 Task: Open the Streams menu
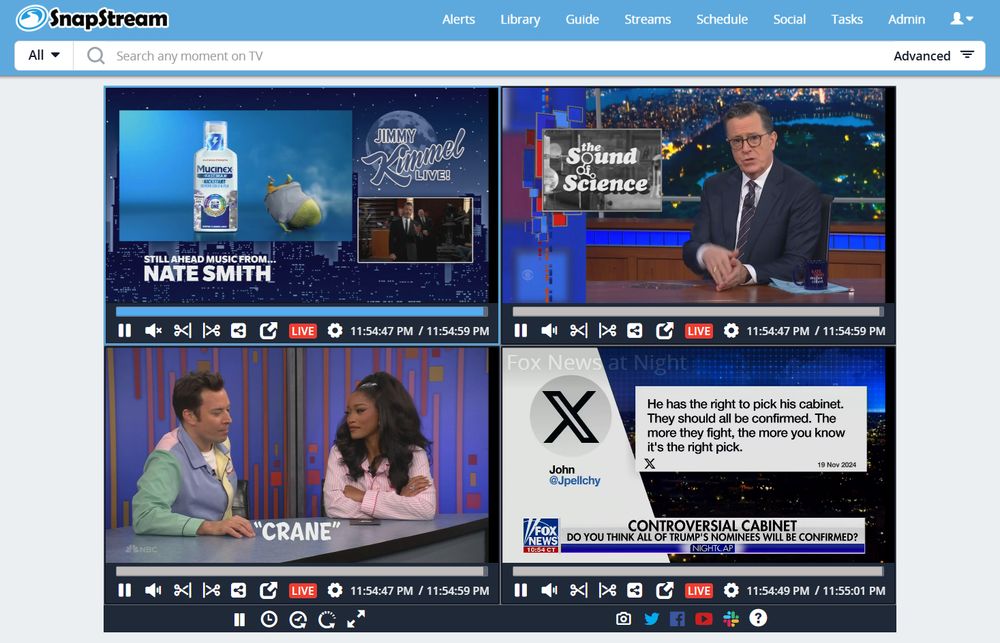(647, 19)
